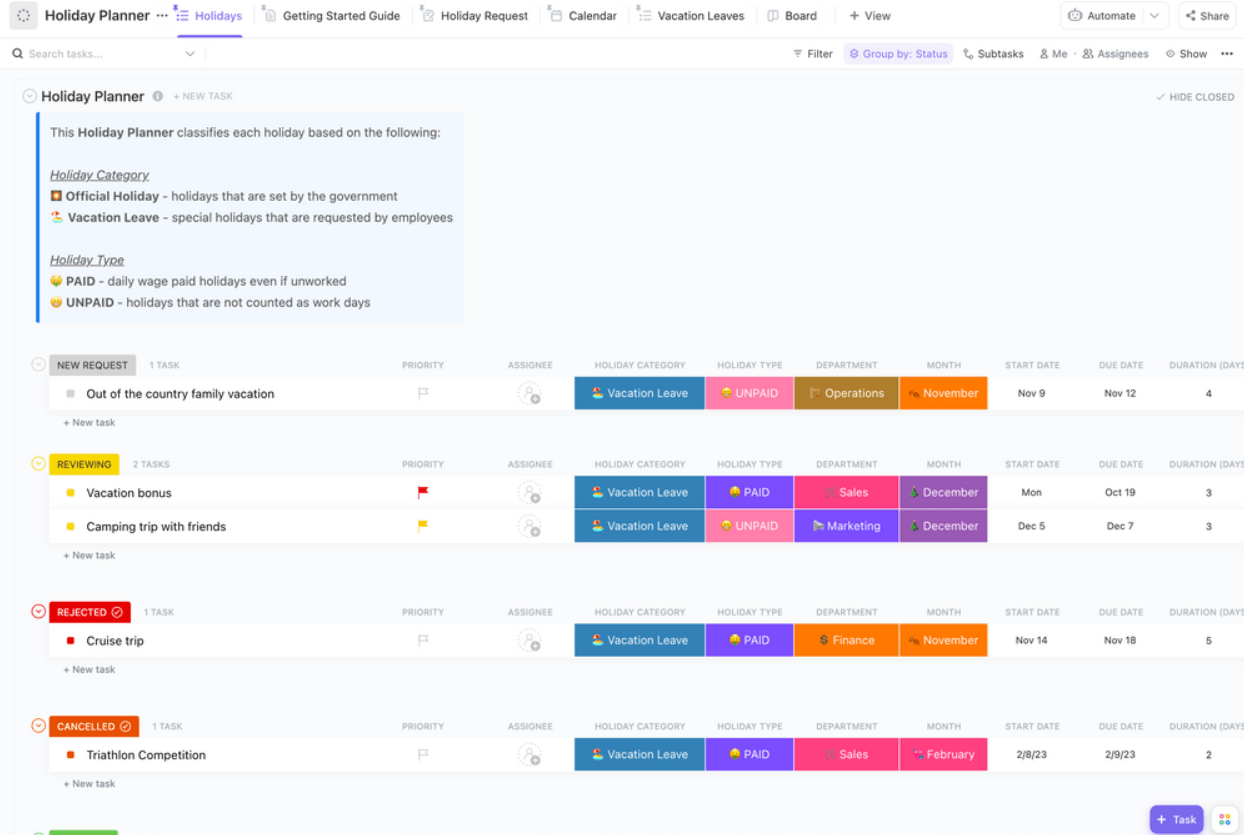Assign someone to Camping trip with friends
This screenshot has width=1244, height=835.
[530, 525]
